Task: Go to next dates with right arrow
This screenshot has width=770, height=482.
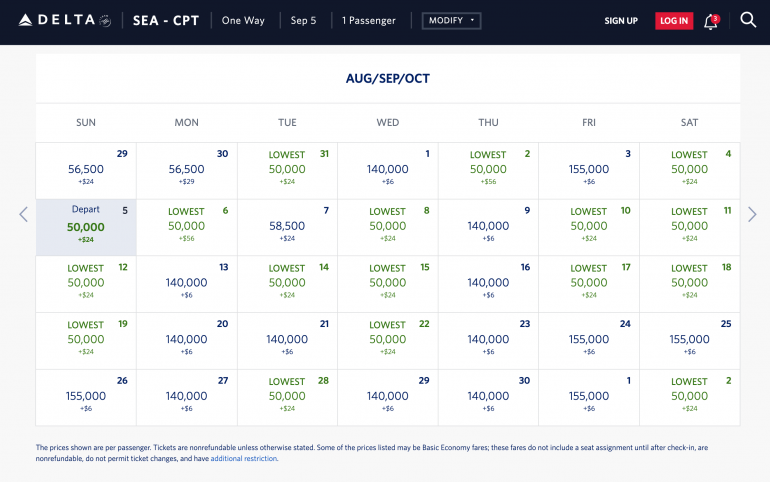Action: tap(752, 214)
